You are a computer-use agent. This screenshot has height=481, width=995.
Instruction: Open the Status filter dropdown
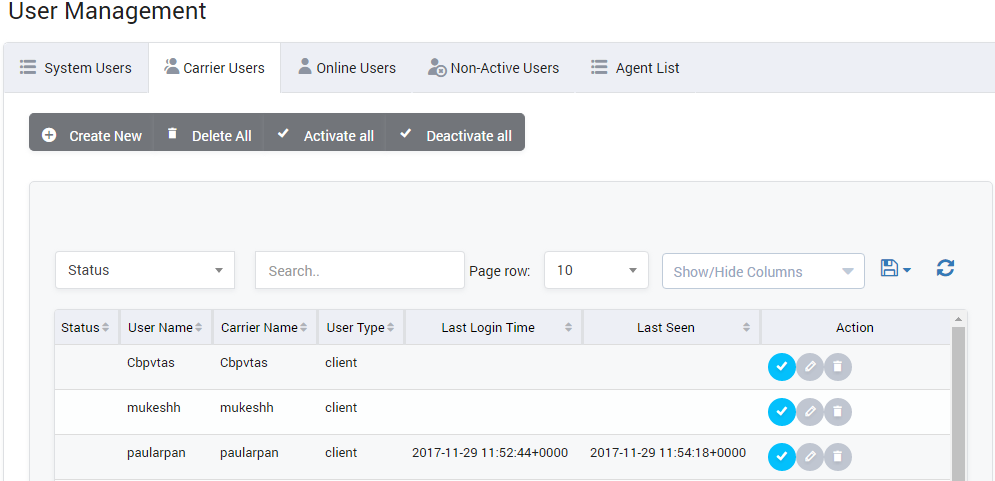(145, 270)
